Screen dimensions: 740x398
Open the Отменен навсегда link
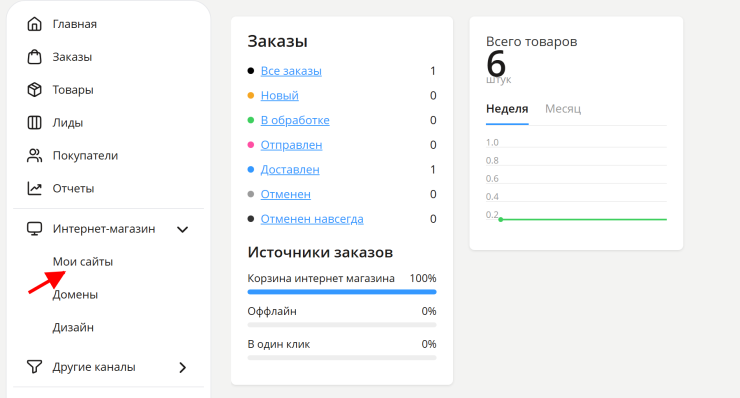pos(312,219)
